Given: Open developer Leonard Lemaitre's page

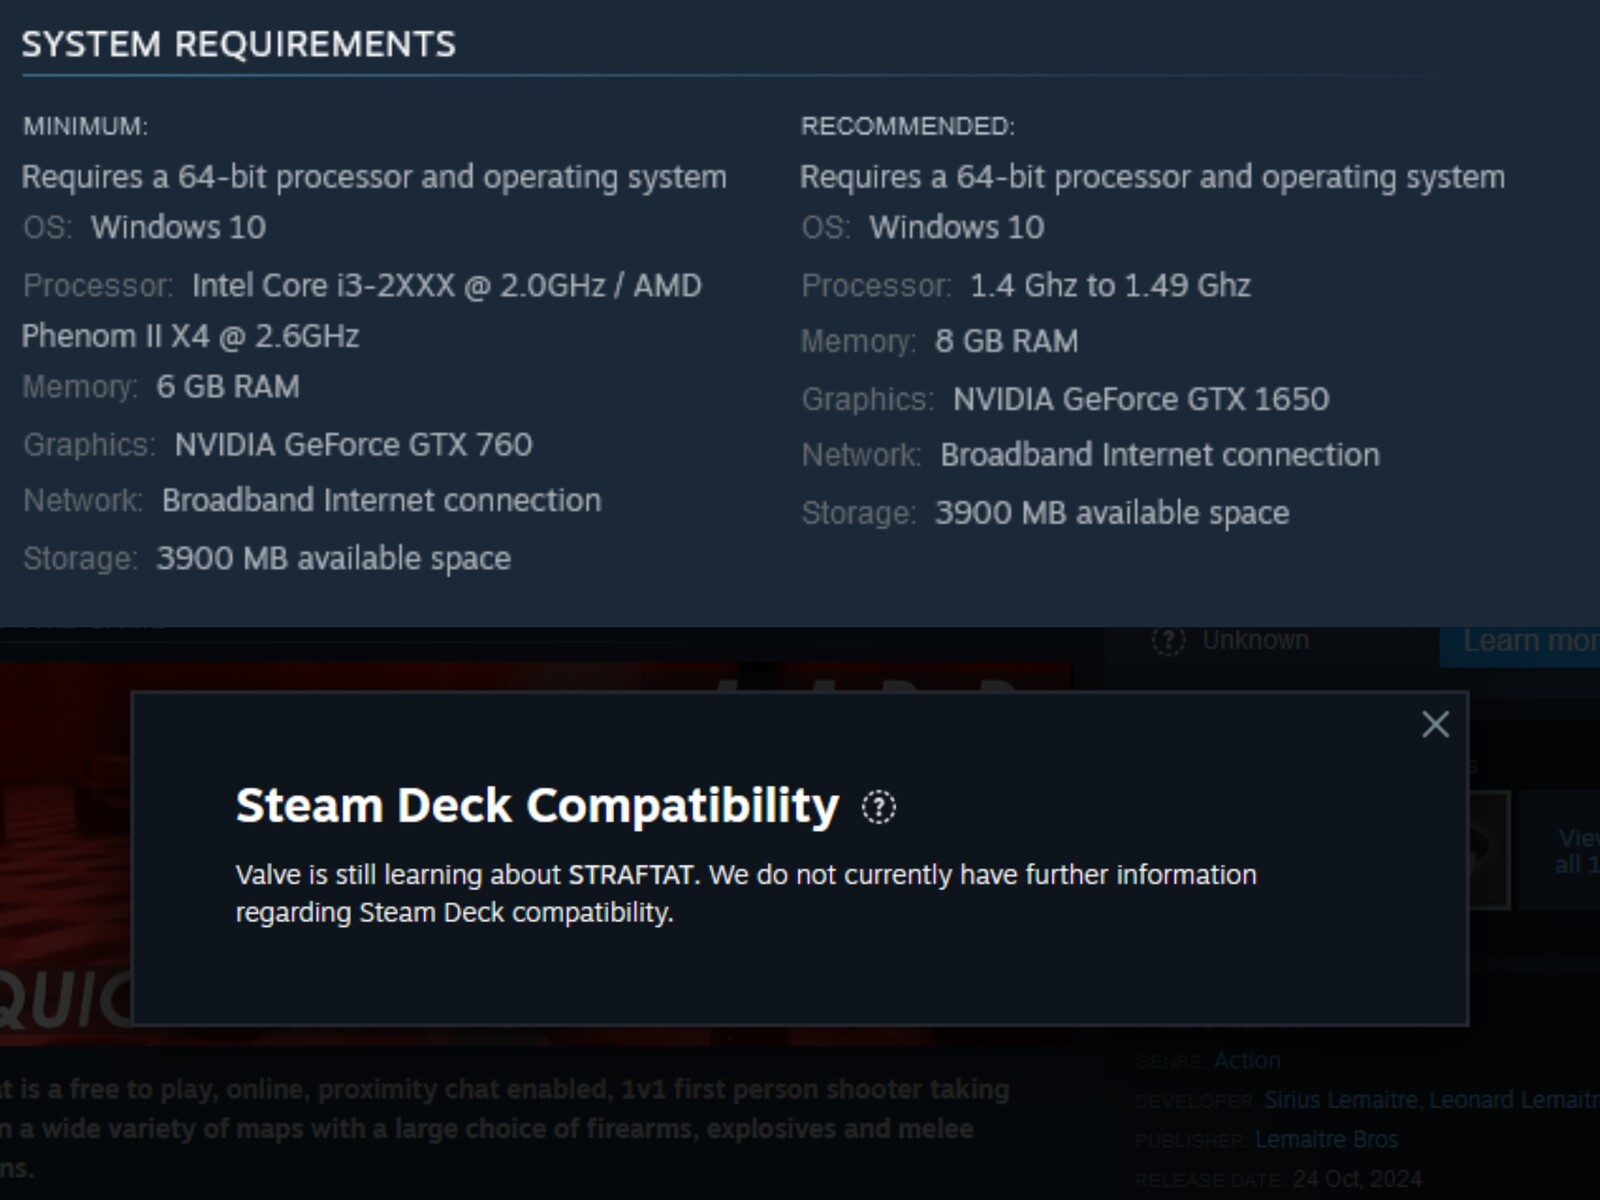Looking at the screenshot, I should click(x=1512, y=1100).
